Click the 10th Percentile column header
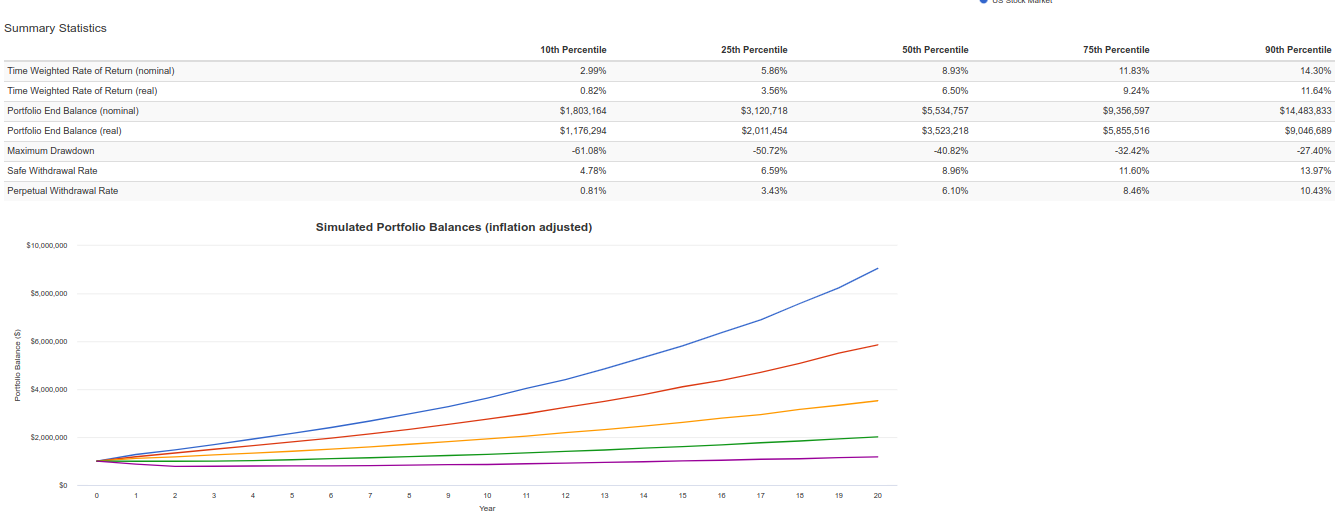The width and height of the screenshot is (1343, 523). (x=572, y=50)
